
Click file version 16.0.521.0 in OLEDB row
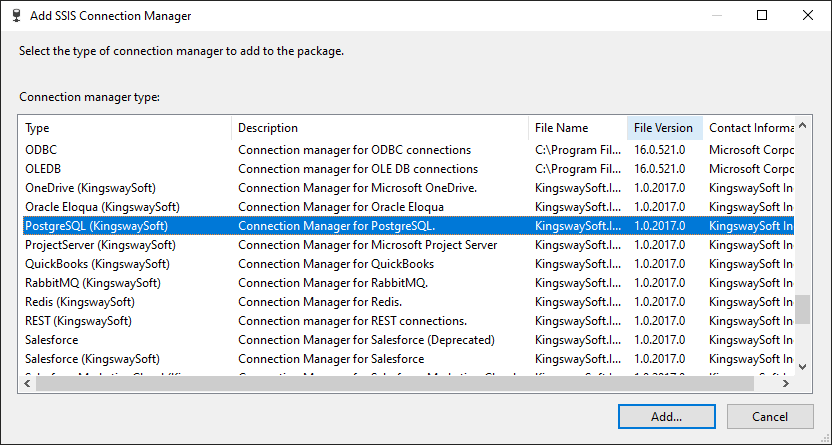coord(660,169)
